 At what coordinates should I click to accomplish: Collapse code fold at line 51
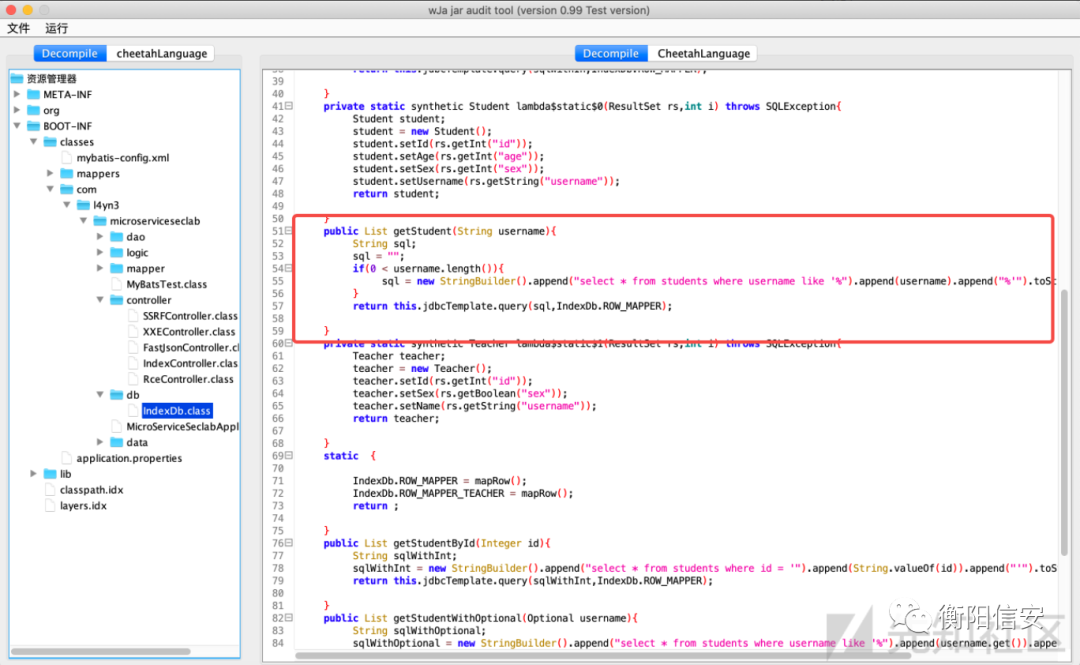tap(289, 231)
